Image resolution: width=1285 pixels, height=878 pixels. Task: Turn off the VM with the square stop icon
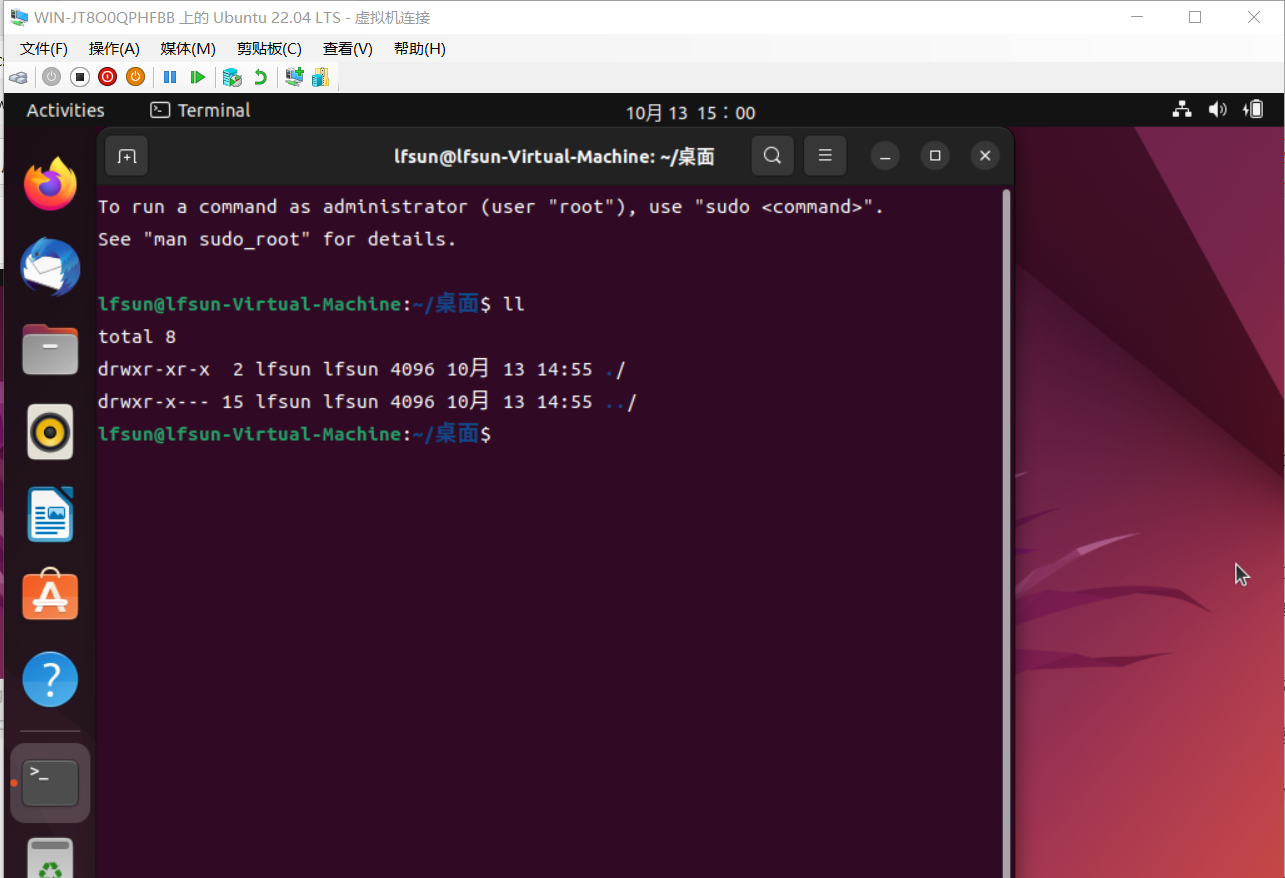coord(80,77)
